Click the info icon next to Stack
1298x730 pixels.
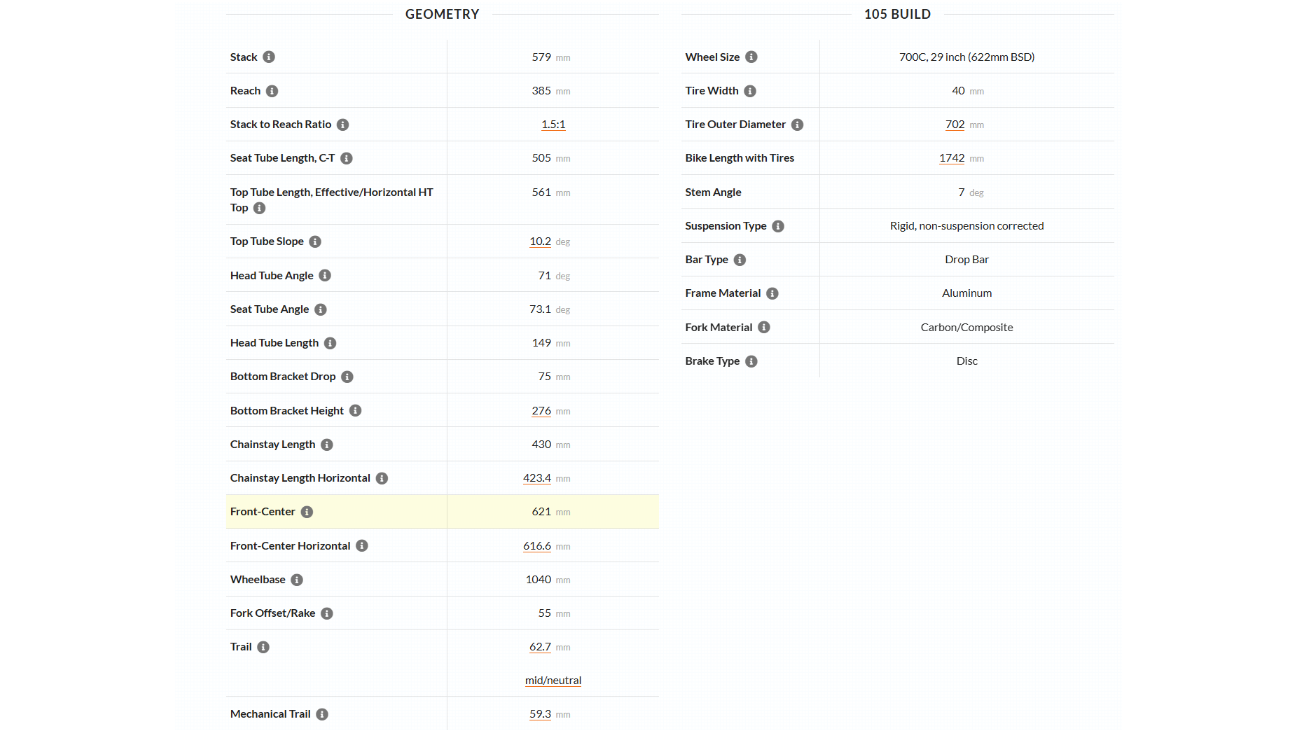(x=269, y=57)
